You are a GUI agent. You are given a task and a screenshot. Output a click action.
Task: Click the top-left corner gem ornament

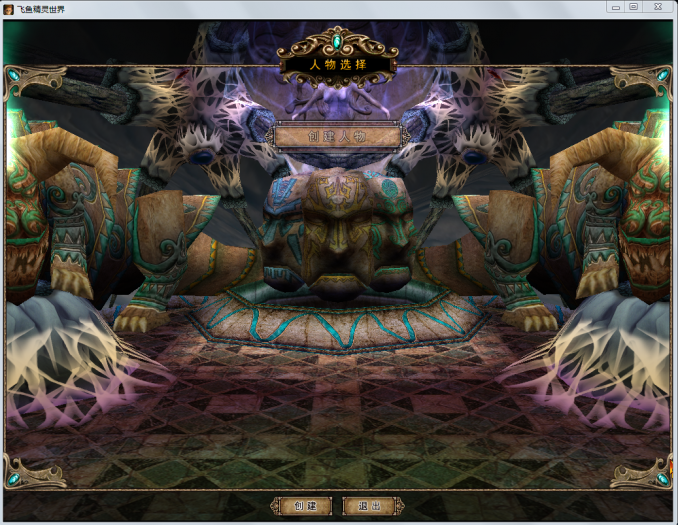[x=14, y=75]
